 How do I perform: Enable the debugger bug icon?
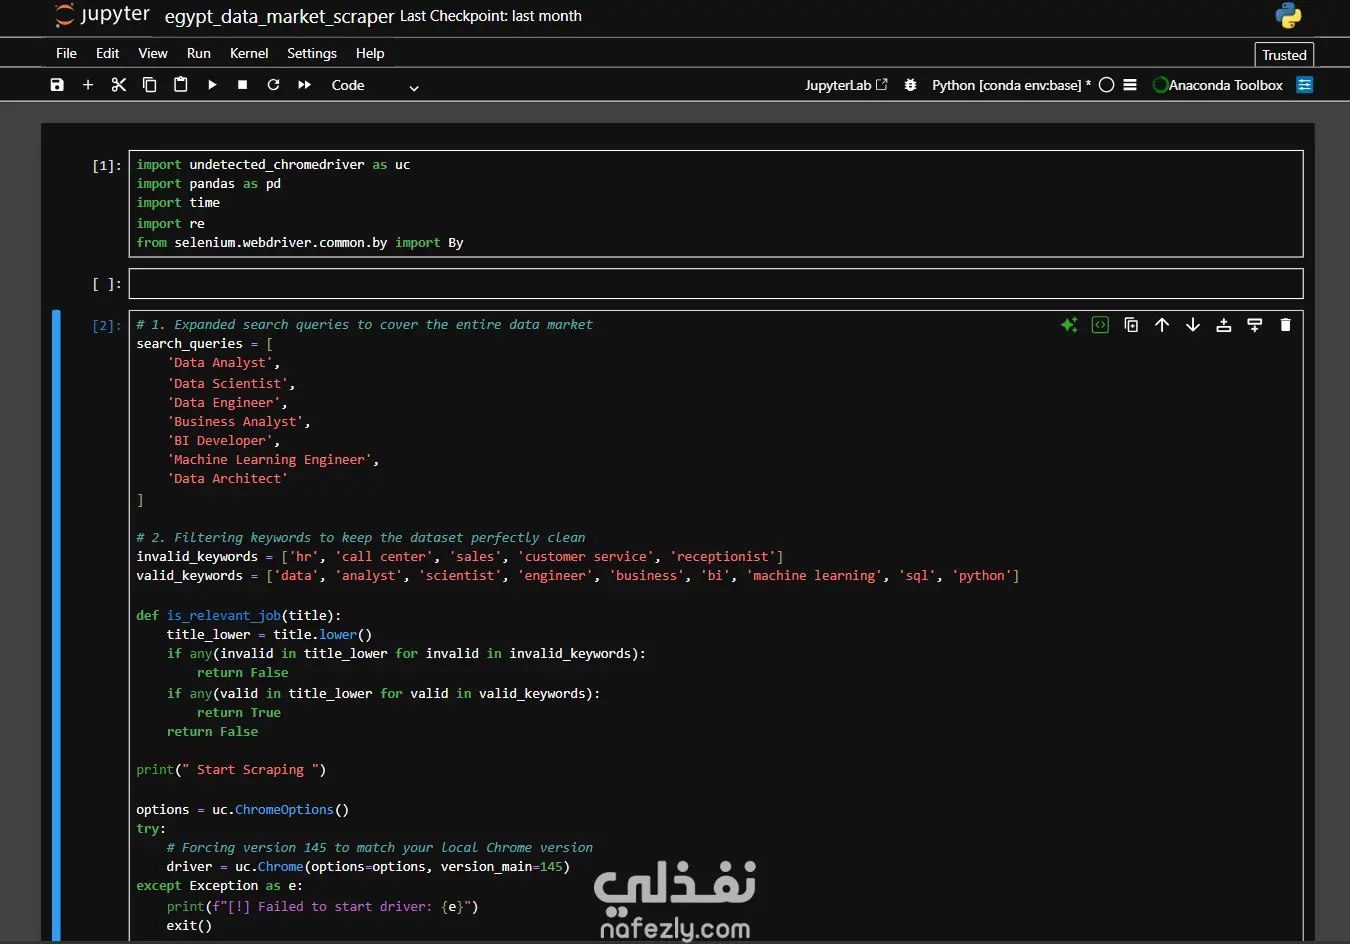tap(910, 85)
